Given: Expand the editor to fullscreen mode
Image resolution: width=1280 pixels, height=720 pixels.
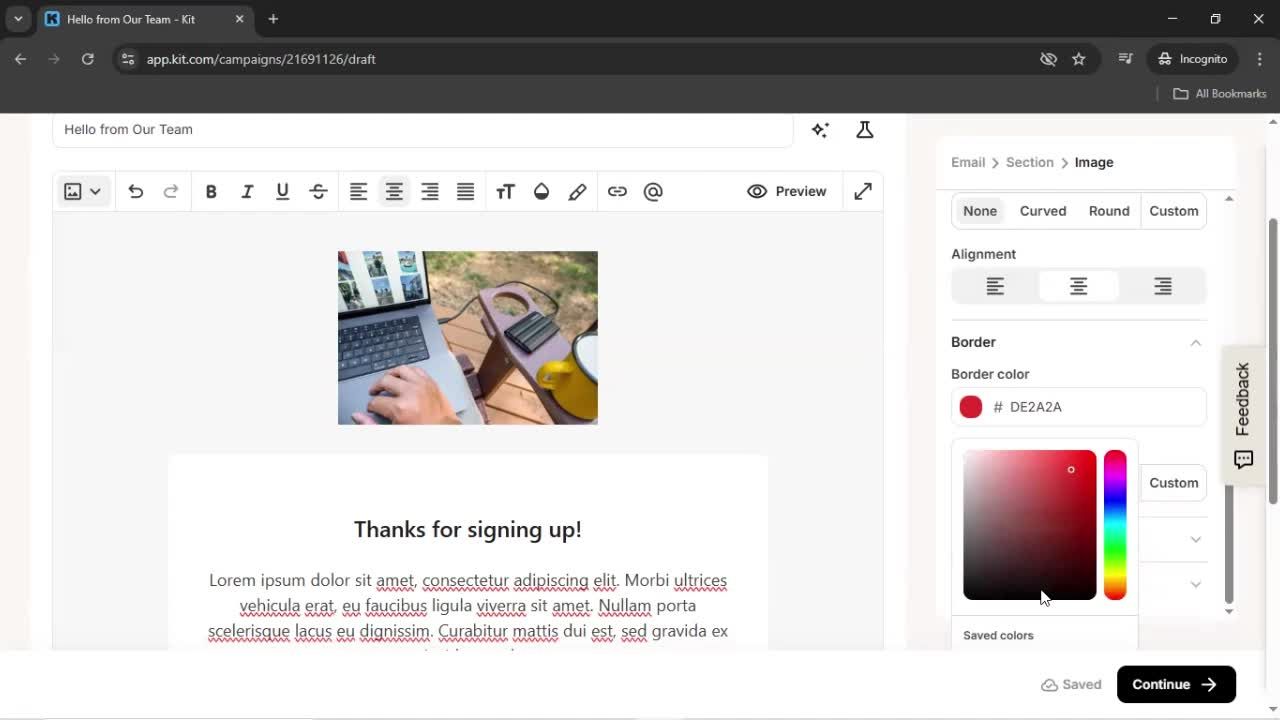Looking at the screenshot, I should pos(862,191).
